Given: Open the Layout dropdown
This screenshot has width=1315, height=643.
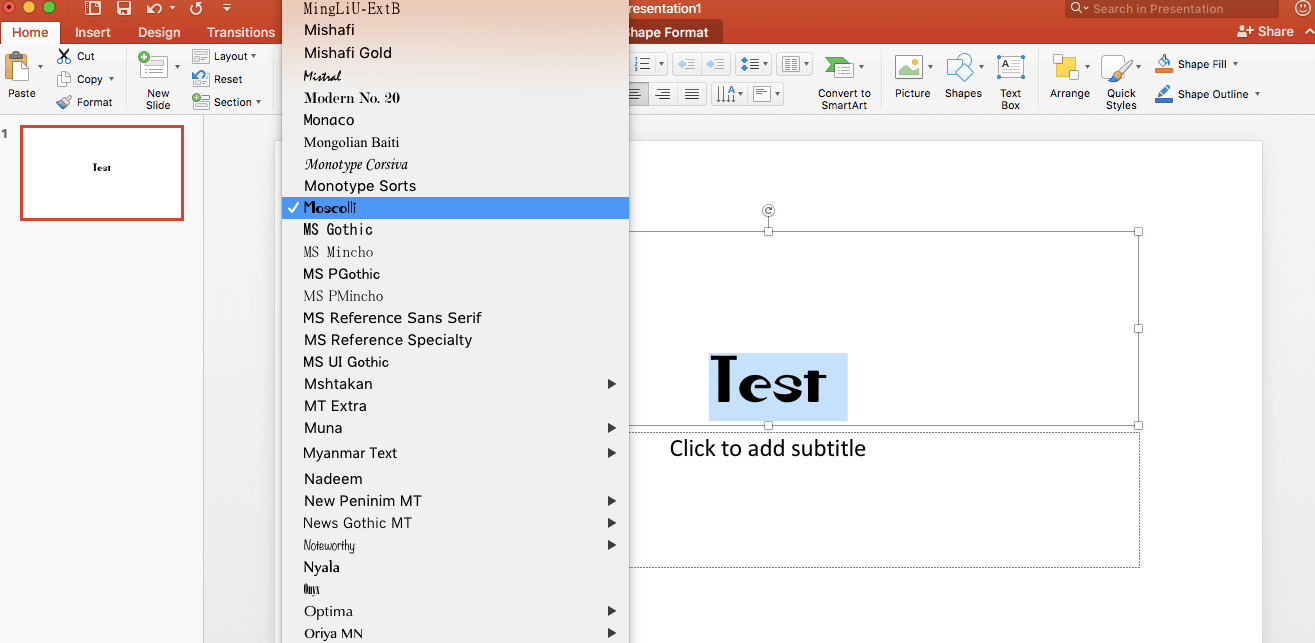Looking at the screenshot, I should point(227,56).
